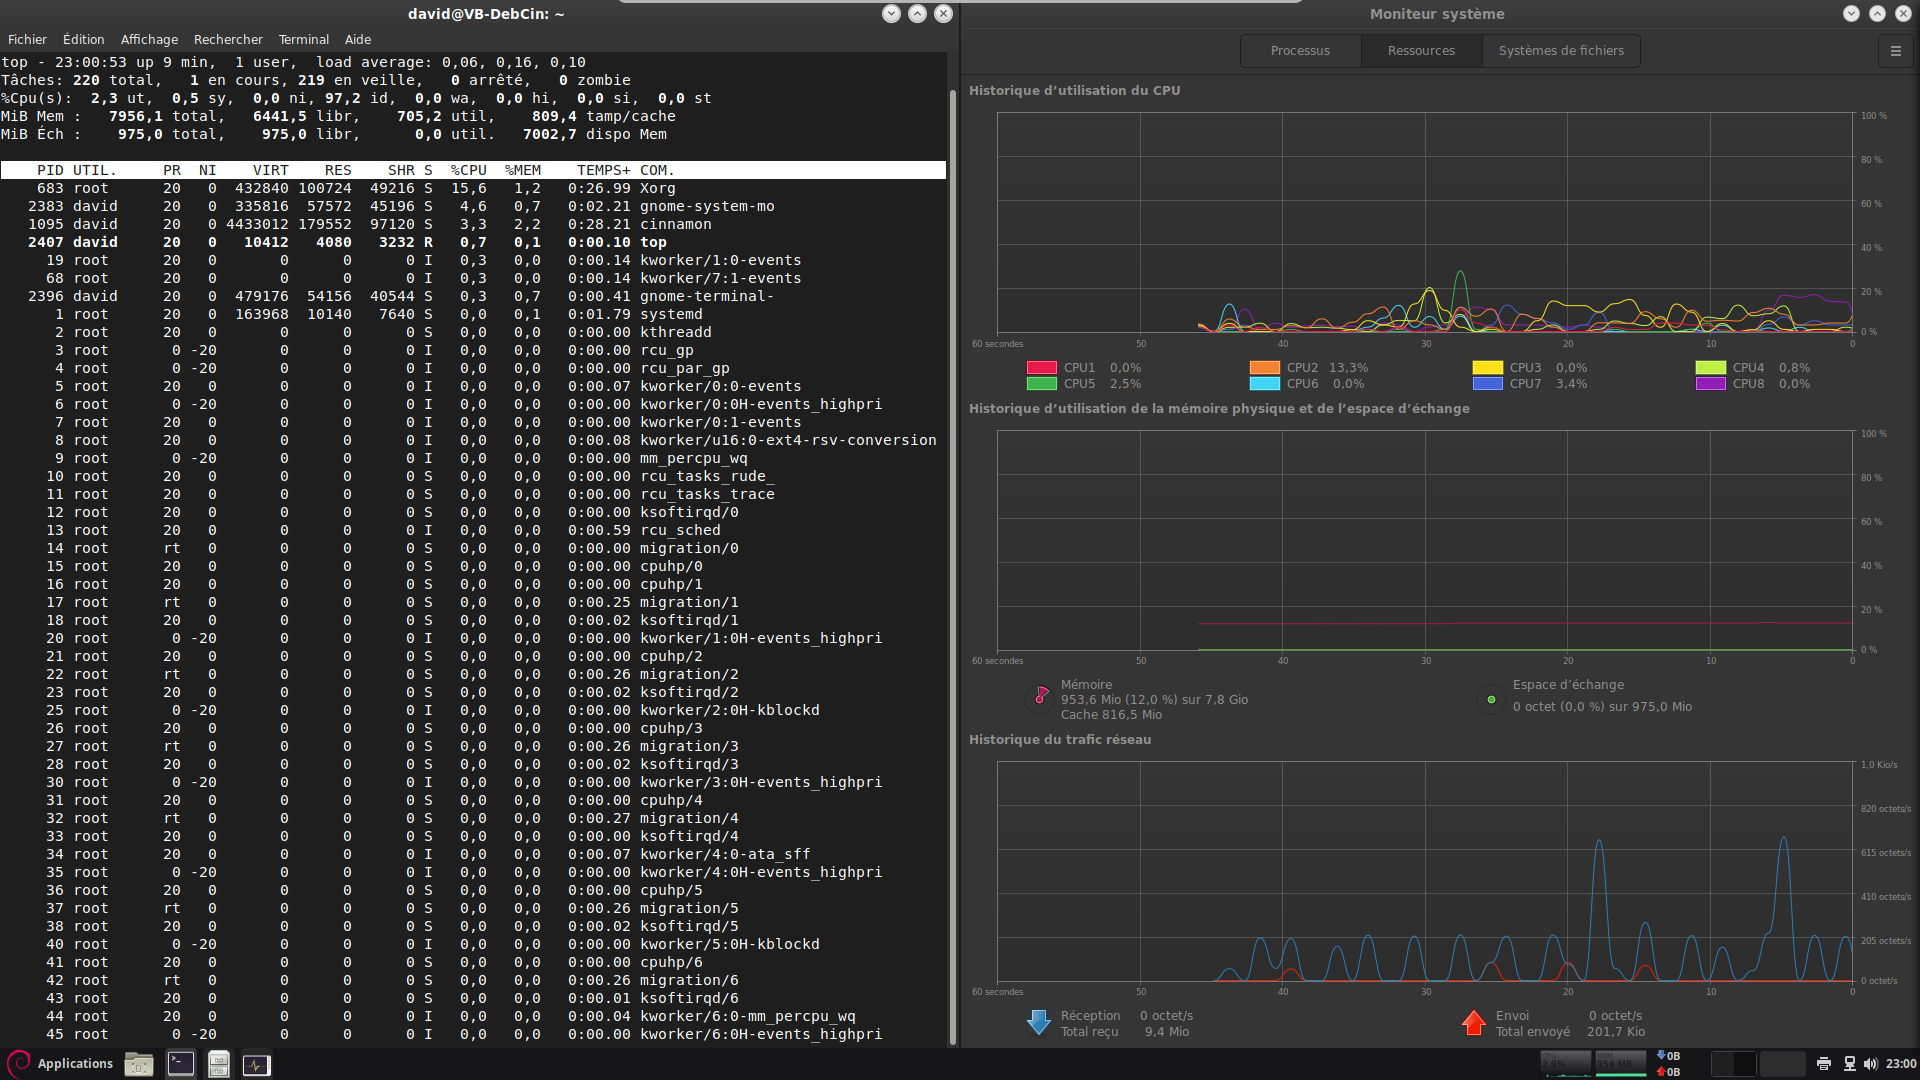Open the Affichage menu in the terminal

coord(149,40)
